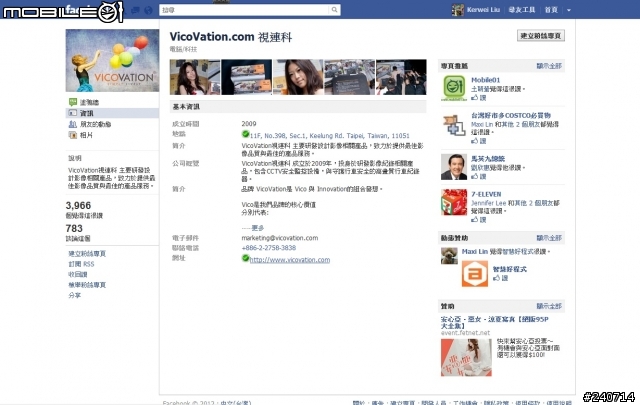Open the messages icon in top bar
Screen dimensions: 640x405
point(135,10)
